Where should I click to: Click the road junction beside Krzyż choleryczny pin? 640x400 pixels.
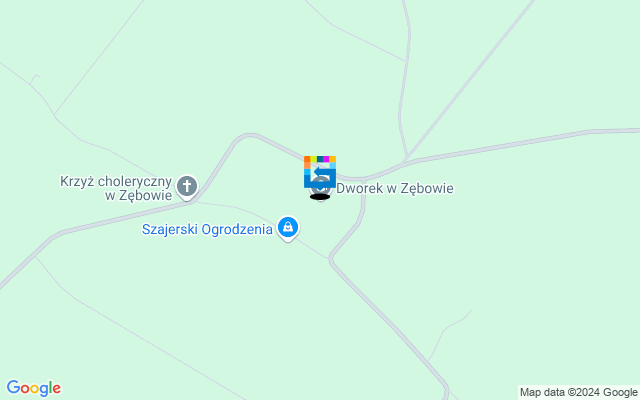click(195, 201)
